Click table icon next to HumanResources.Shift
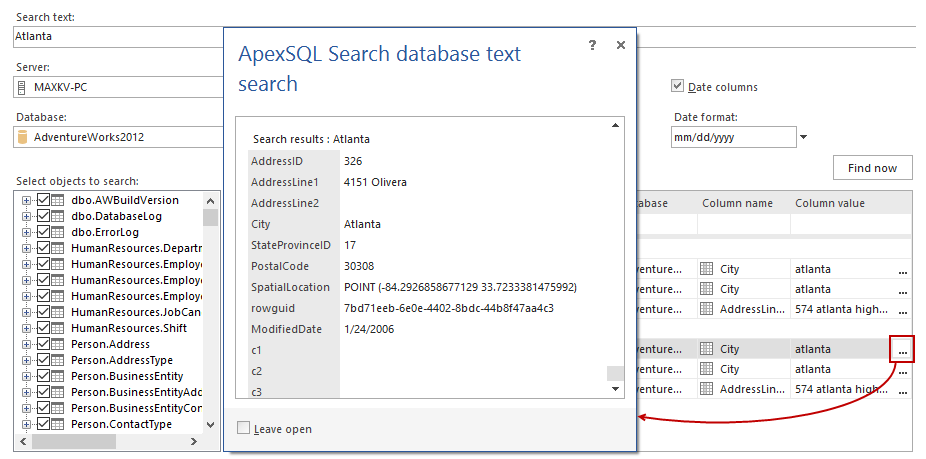Image resolution: width=926 pixels, height=459 pixels. pos(58,328)
